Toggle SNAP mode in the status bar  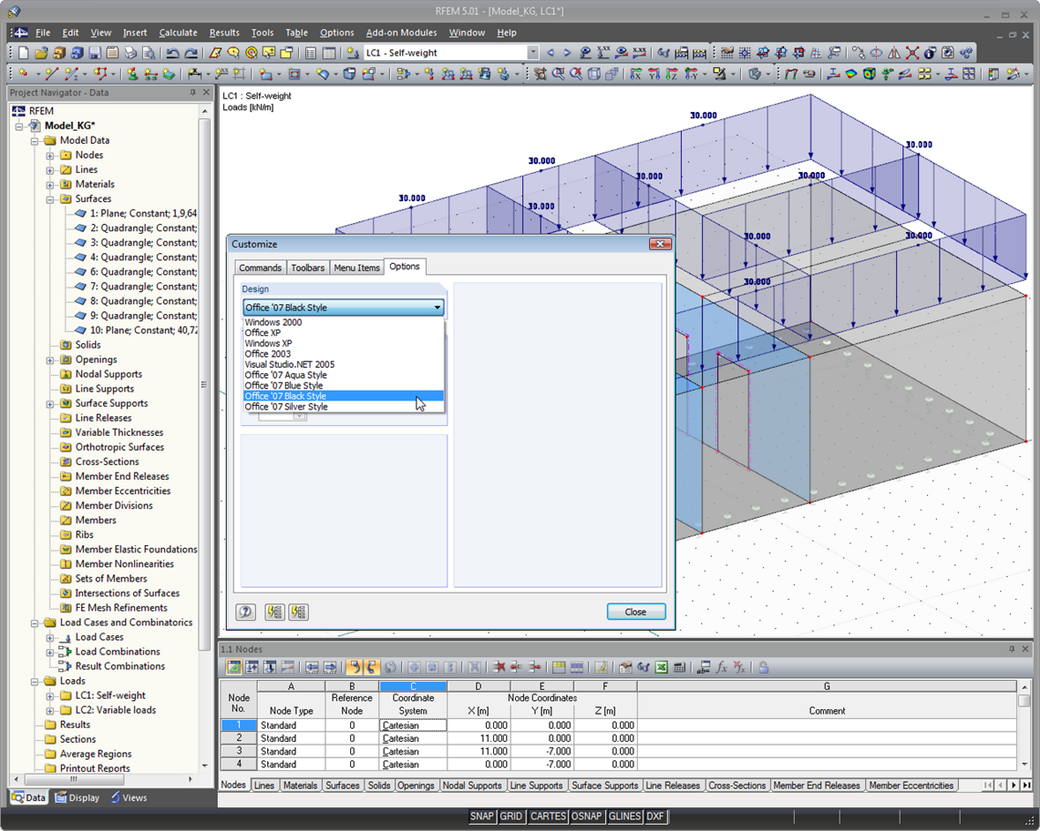point(482,816)
